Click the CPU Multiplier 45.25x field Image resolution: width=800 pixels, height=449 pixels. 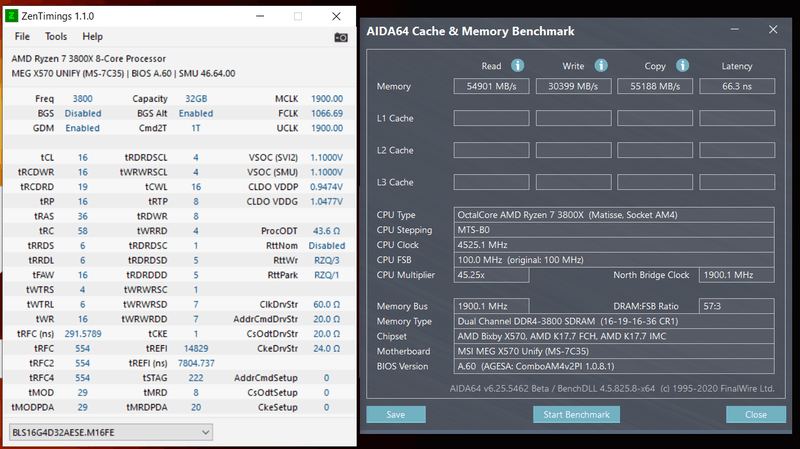point(491,275)
